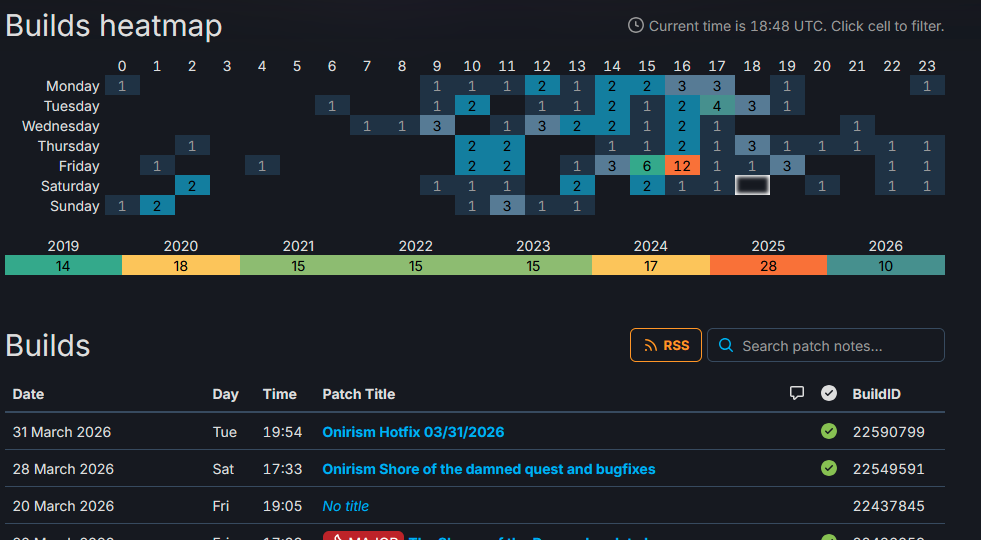Click the Wednesday row label
This screenshot has width=981, height=540.
coord(61,126)
